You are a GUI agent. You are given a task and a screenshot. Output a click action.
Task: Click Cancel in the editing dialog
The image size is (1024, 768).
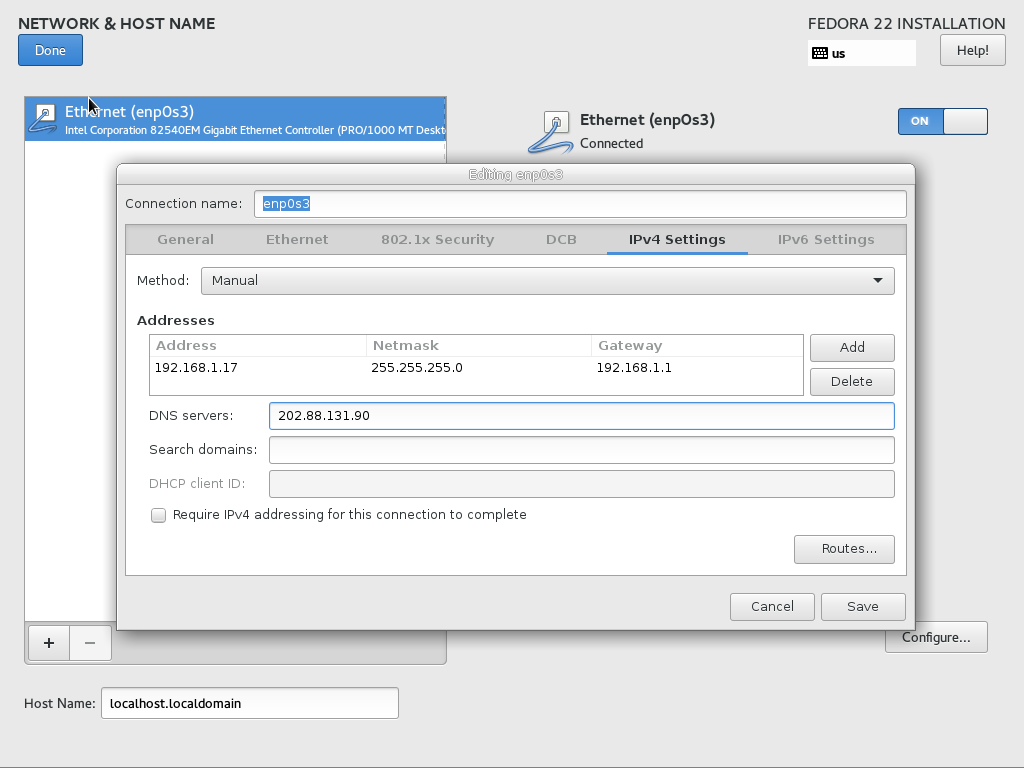pos(772,606)
